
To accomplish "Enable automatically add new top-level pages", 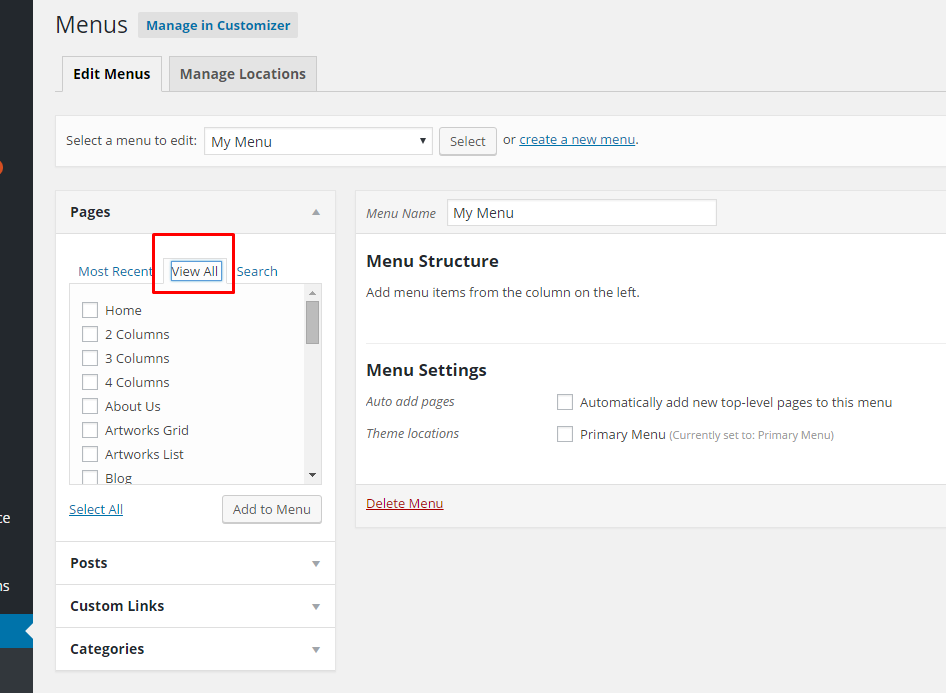I will coord(565,402).
